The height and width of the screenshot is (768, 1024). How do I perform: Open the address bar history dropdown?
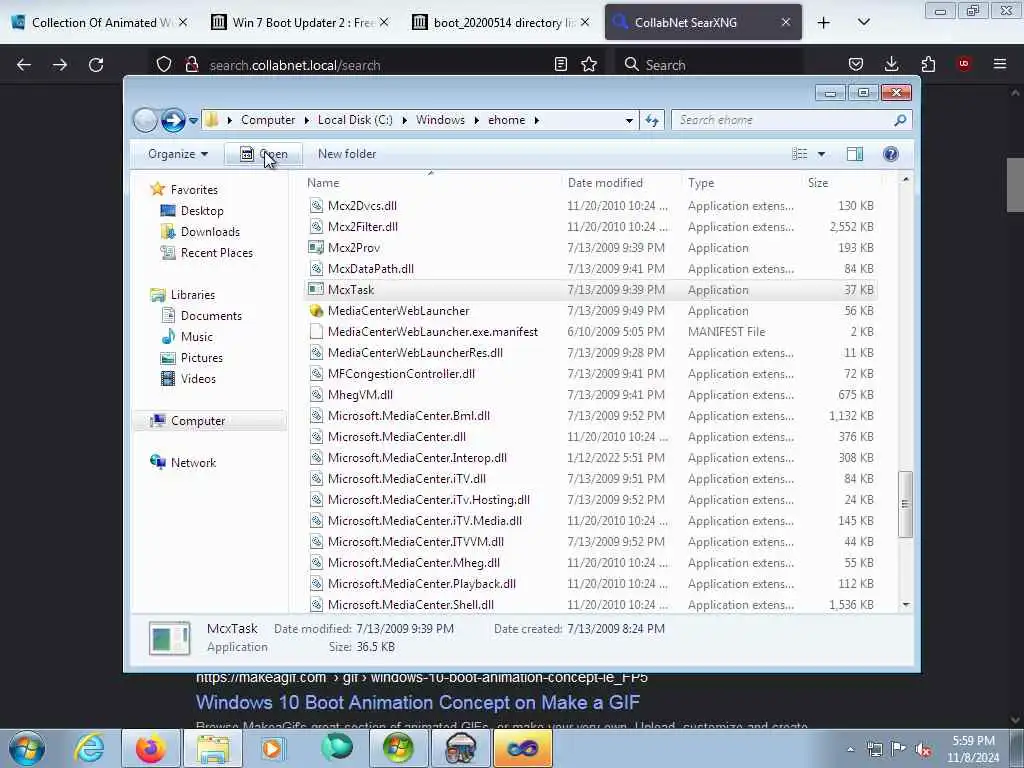click(629, 120)
